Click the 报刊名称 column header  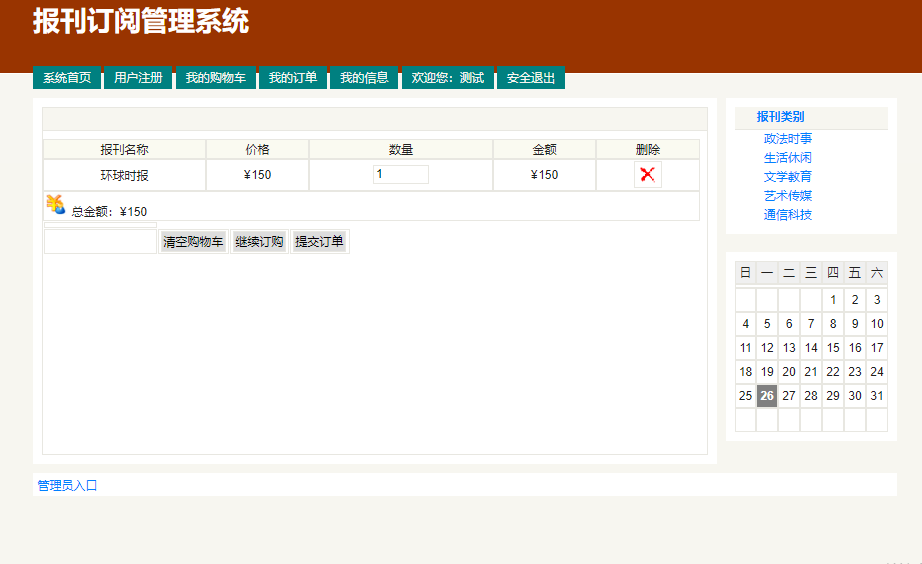(125, 149)
